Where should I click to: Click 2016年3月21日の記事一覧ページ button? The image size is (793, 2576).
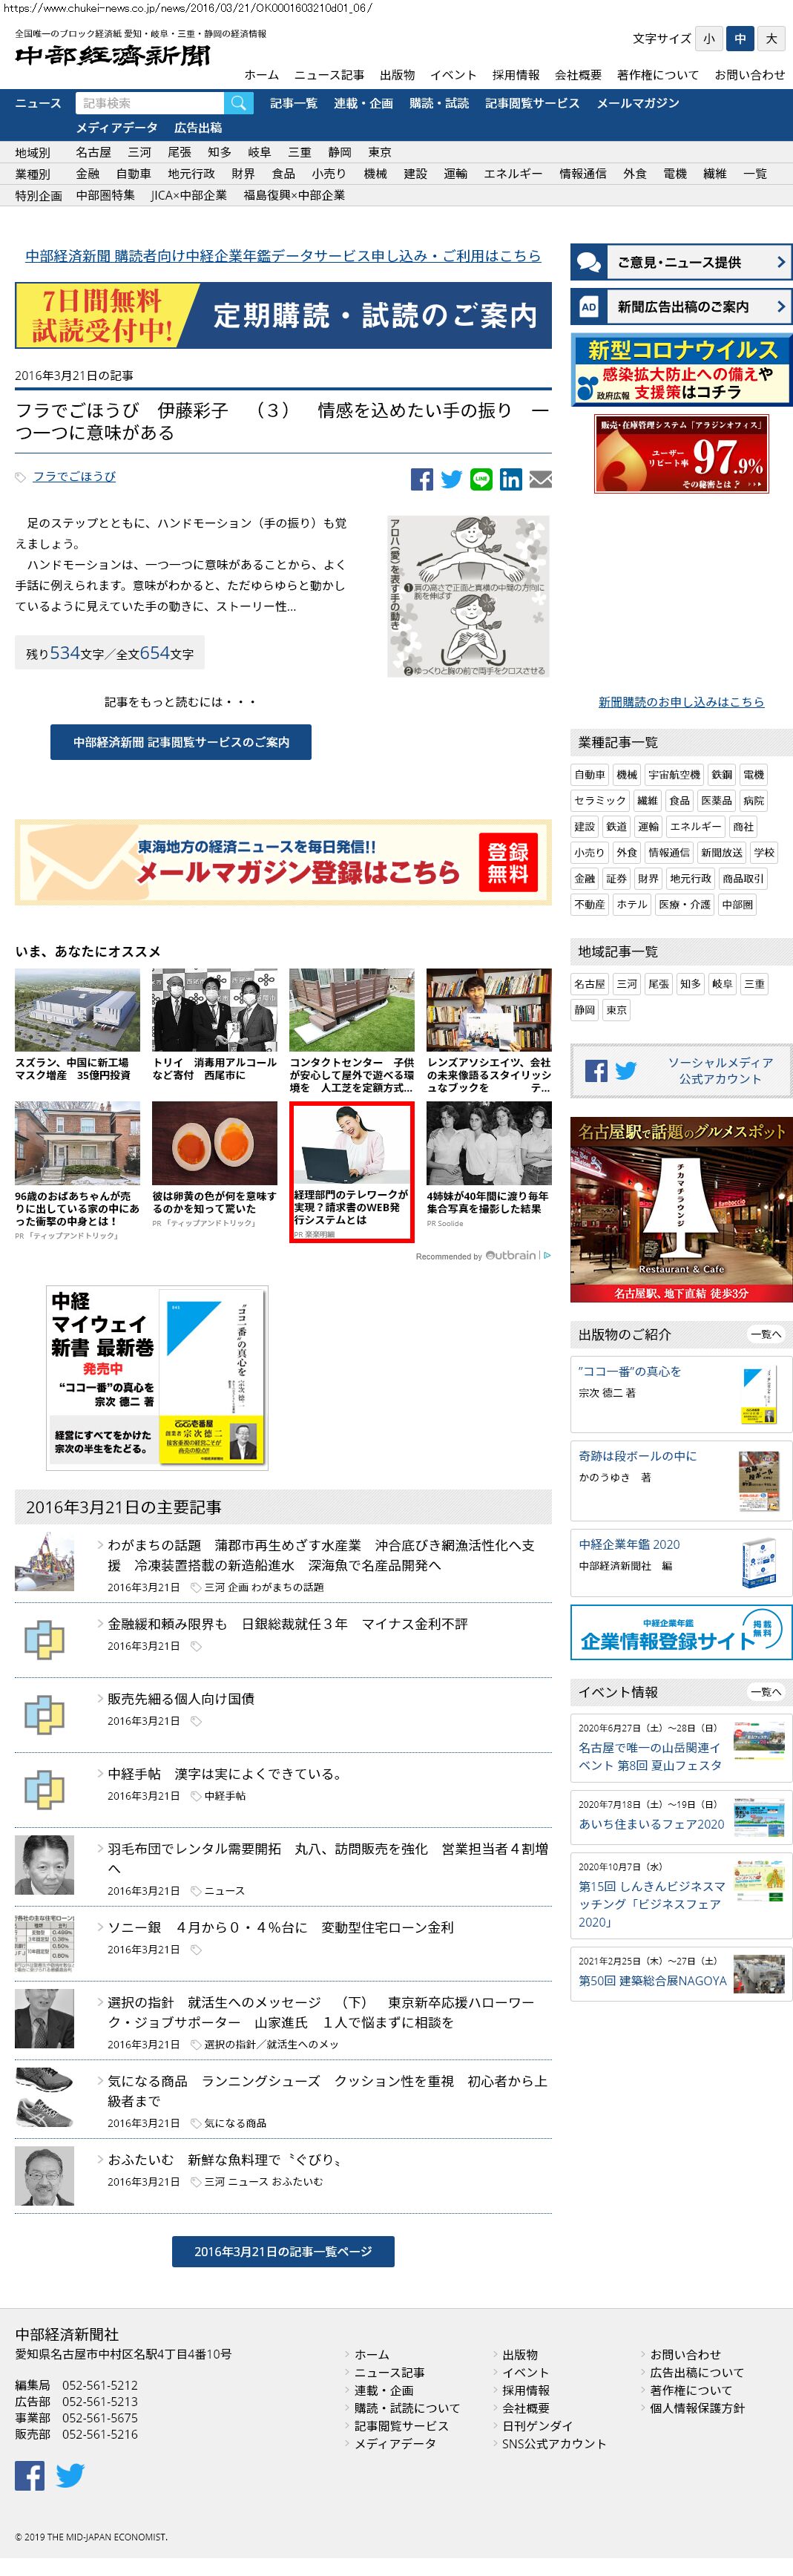(283, 2251)
